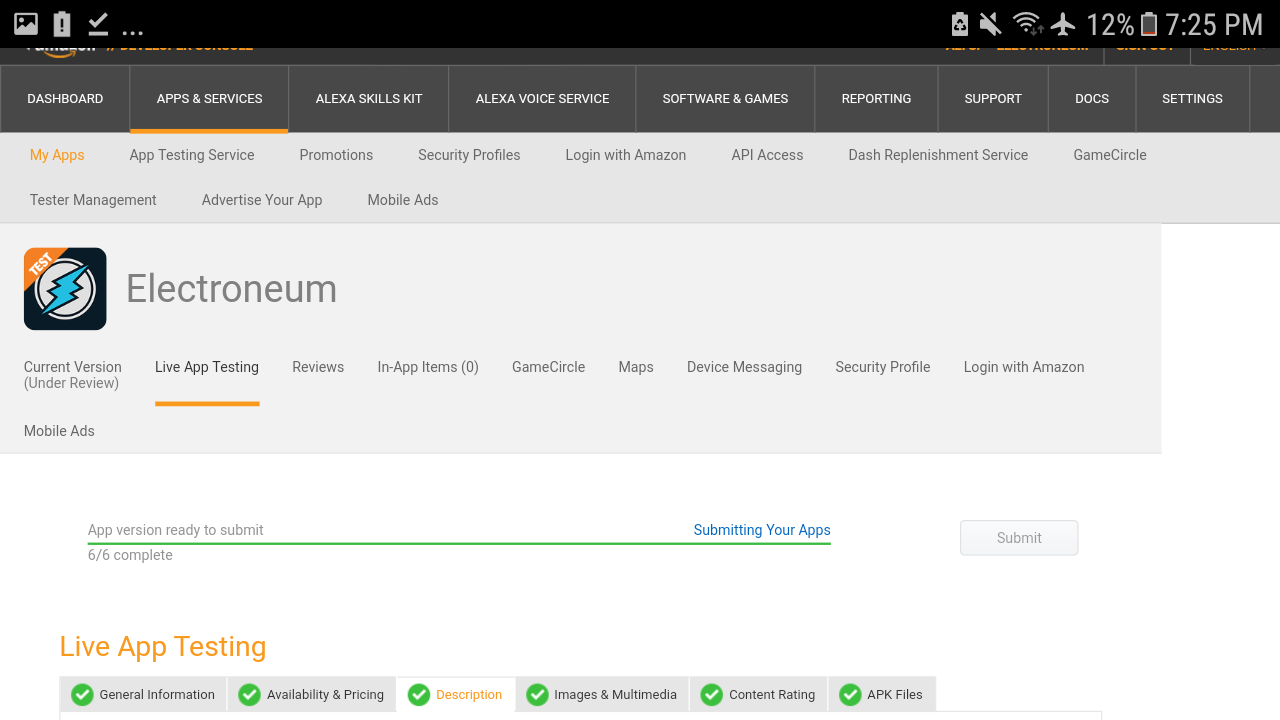Open the Reporting section

tap(876, 99)
